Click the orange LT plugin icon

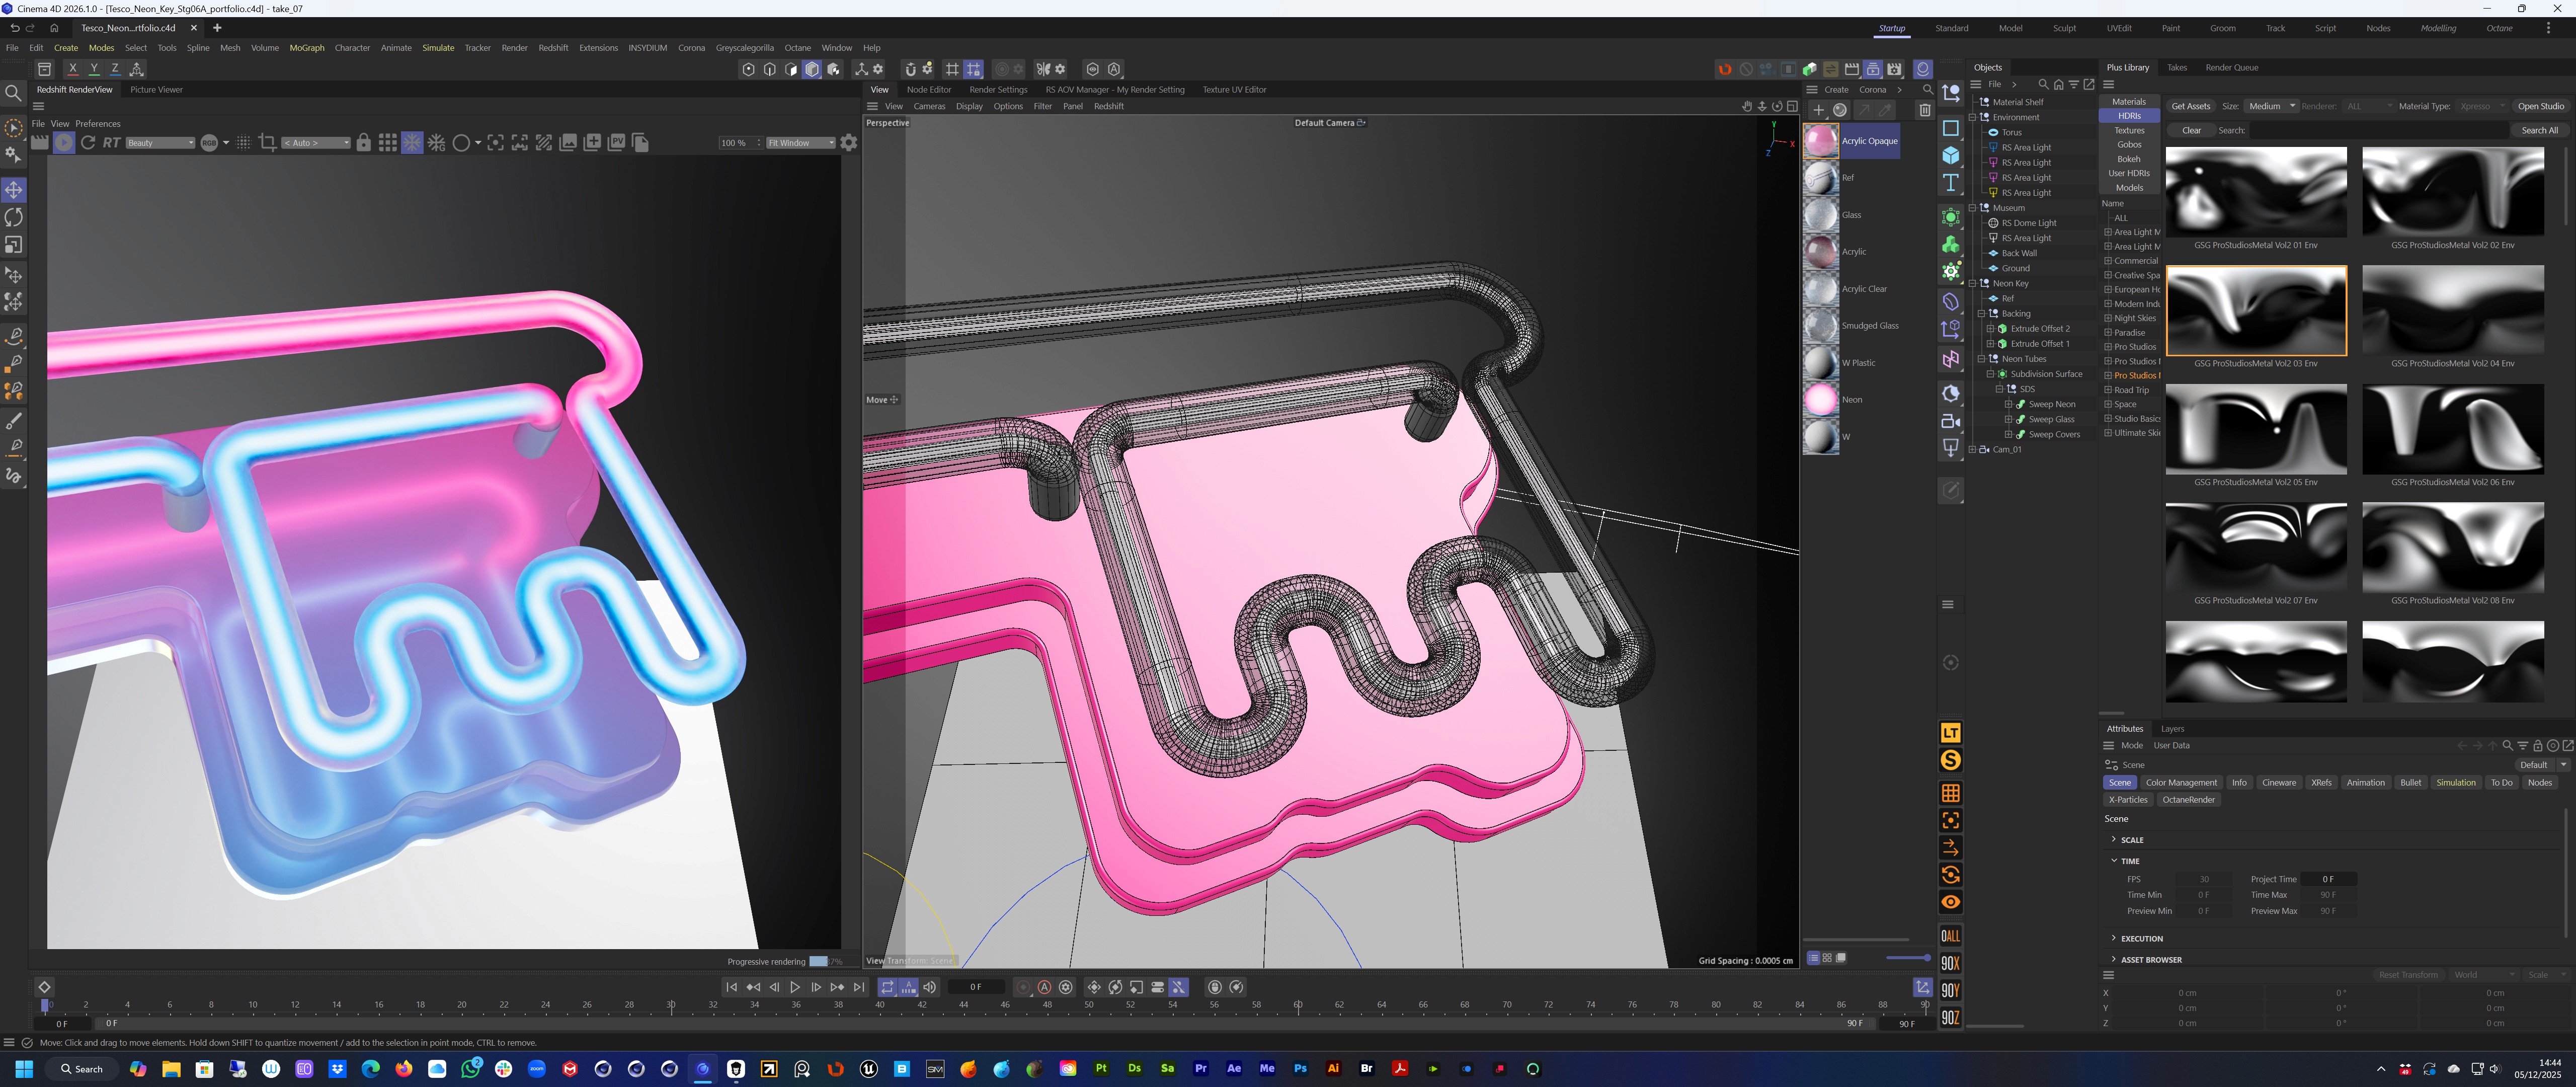click(x=1950, y=733)
